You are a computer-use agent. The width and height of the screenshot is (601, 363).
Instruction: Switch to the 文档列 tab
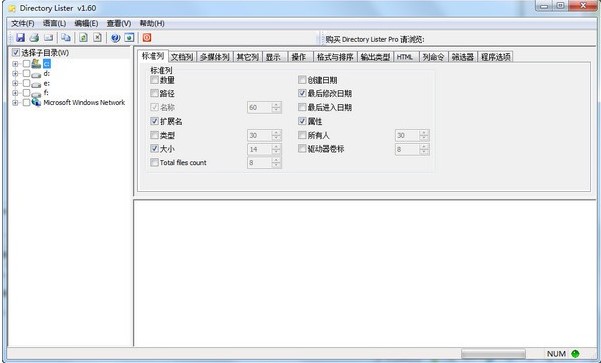[182, 57]
